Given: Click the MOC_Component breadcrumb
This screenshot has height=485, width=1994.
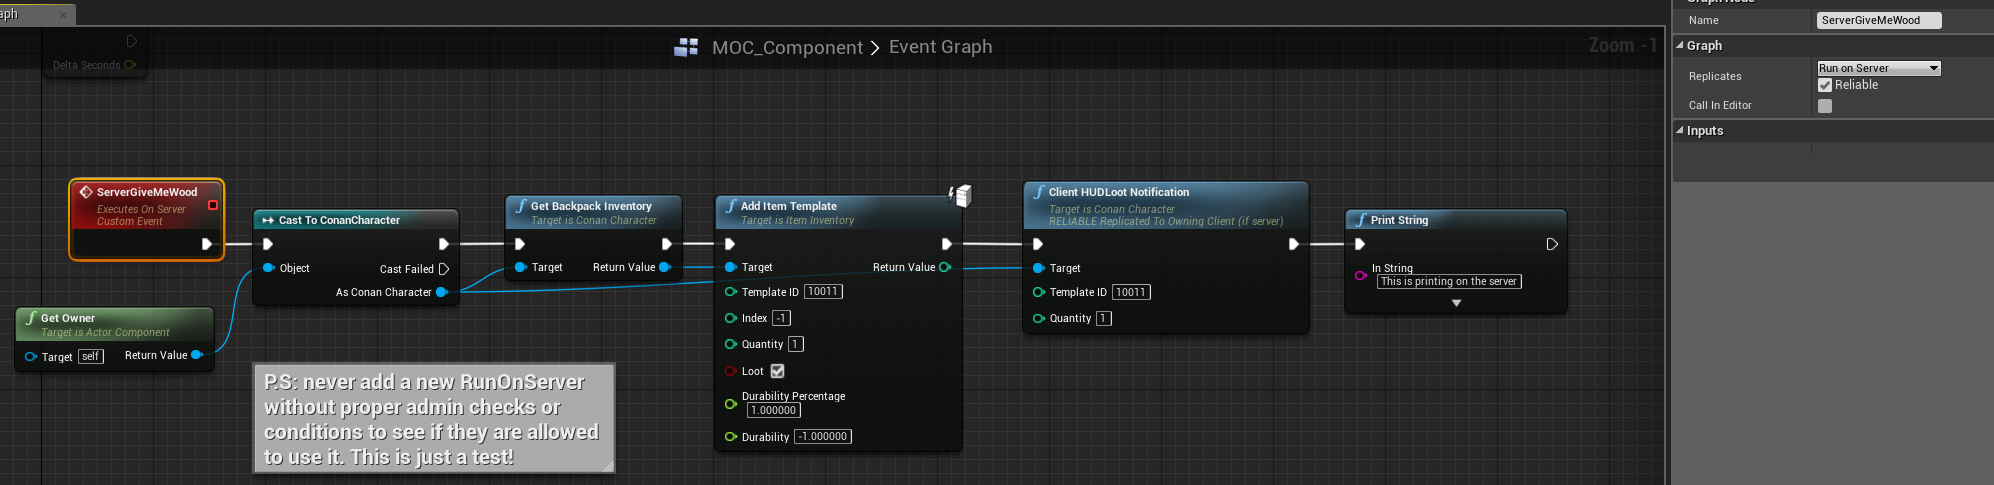Looking at the screenshot, I should point(787,47).
